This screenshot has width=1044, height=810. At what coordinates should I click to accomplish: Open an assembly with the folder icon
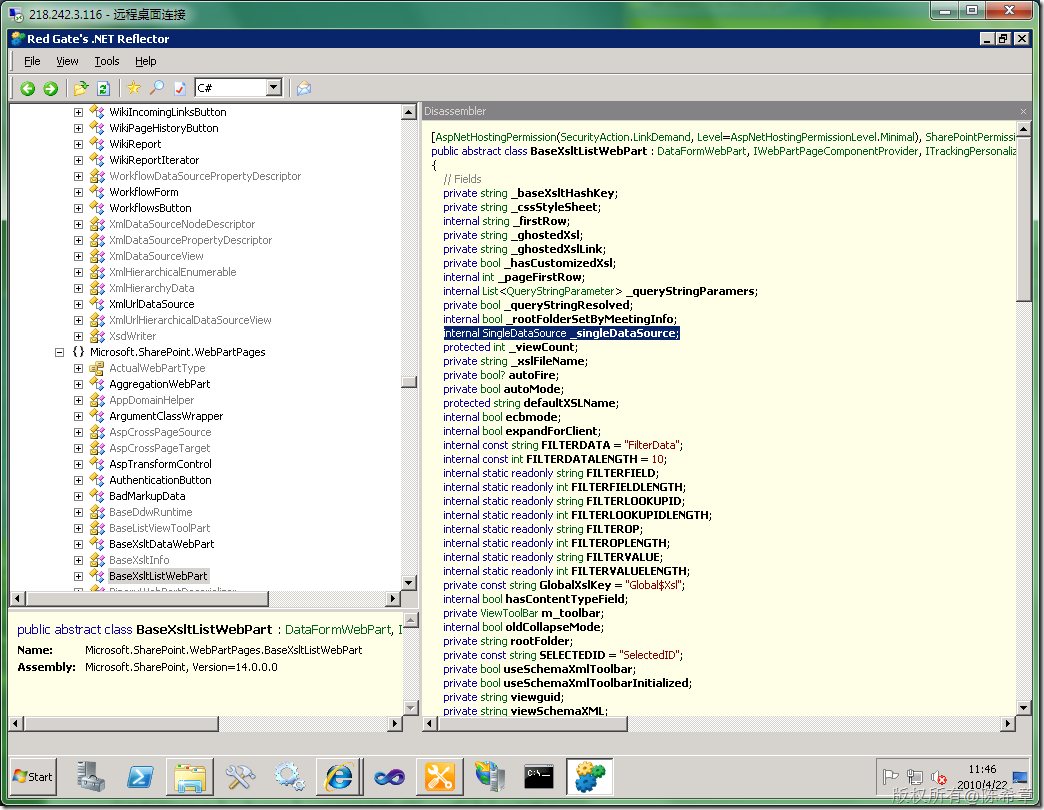pos(81,88)
